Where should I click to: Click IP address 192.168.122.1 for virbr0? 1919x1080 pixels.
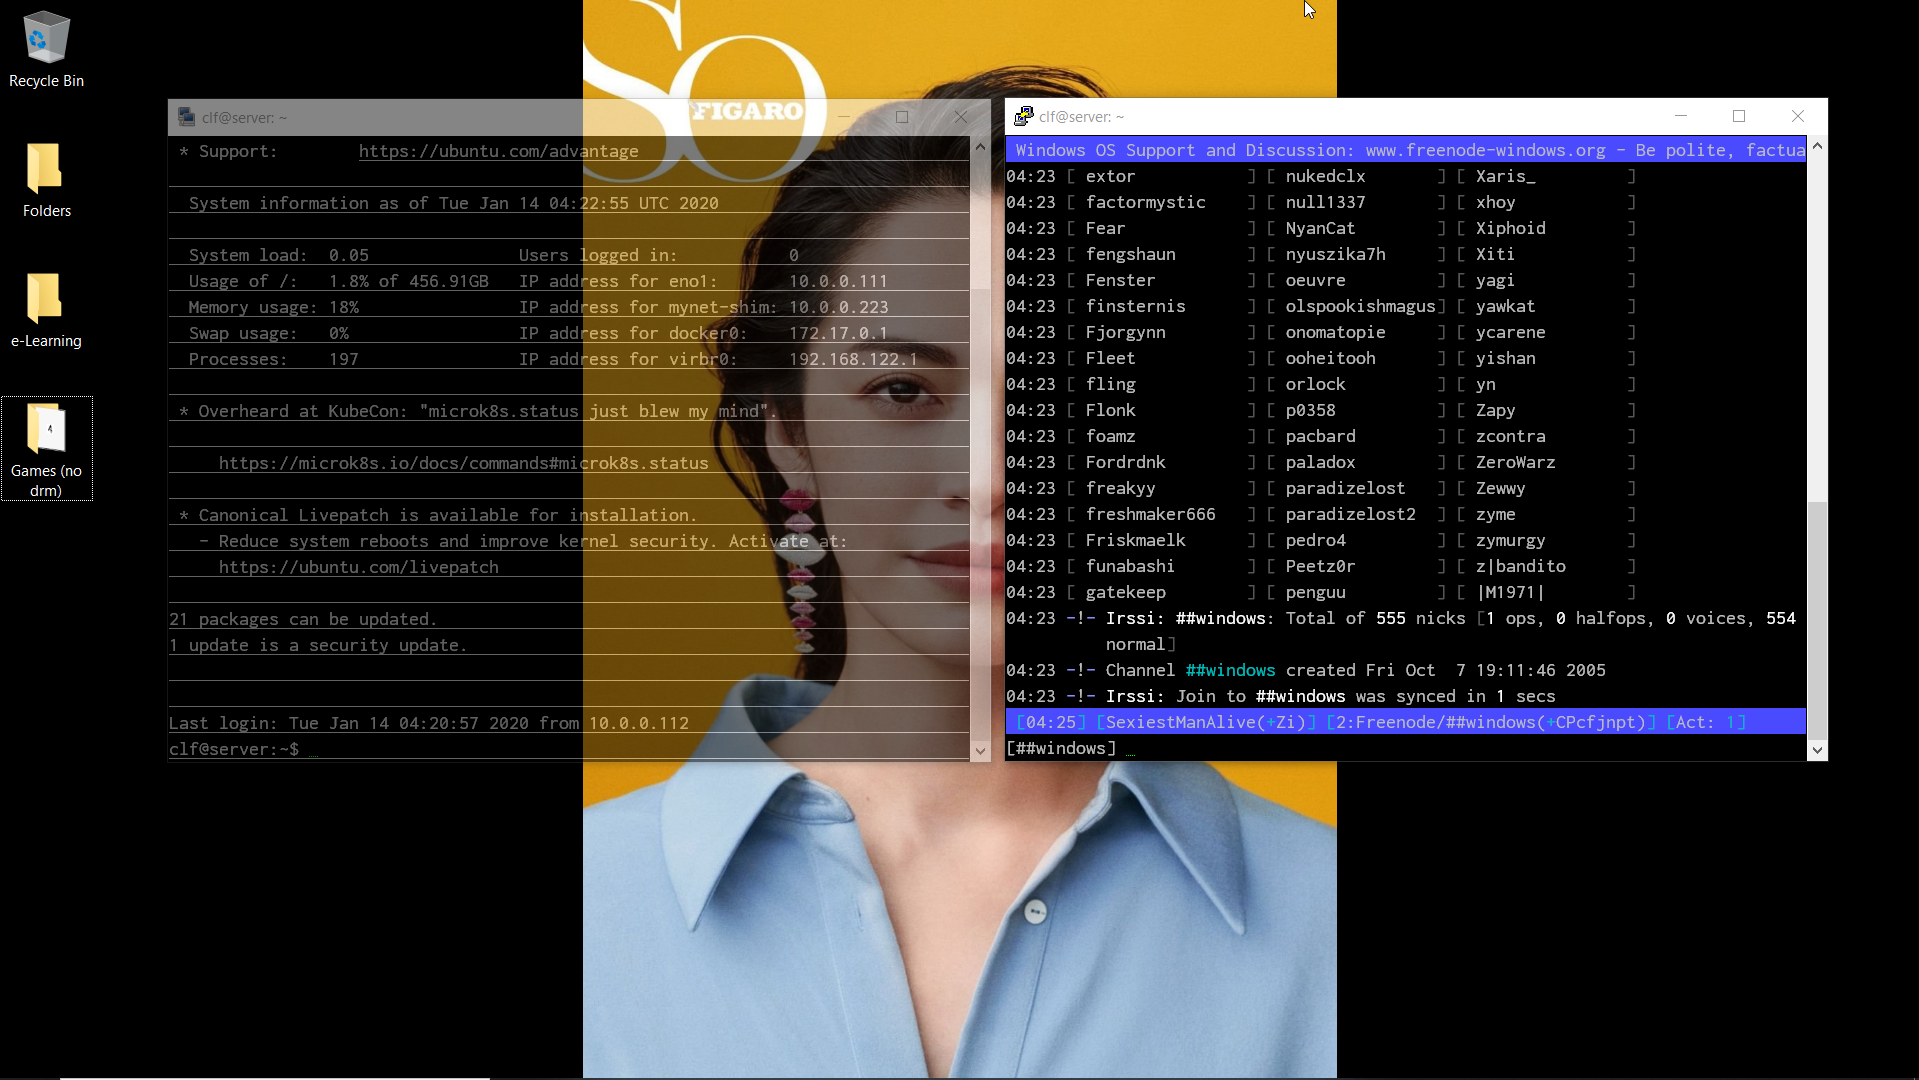pyautogui.click(x=853, y=359)
